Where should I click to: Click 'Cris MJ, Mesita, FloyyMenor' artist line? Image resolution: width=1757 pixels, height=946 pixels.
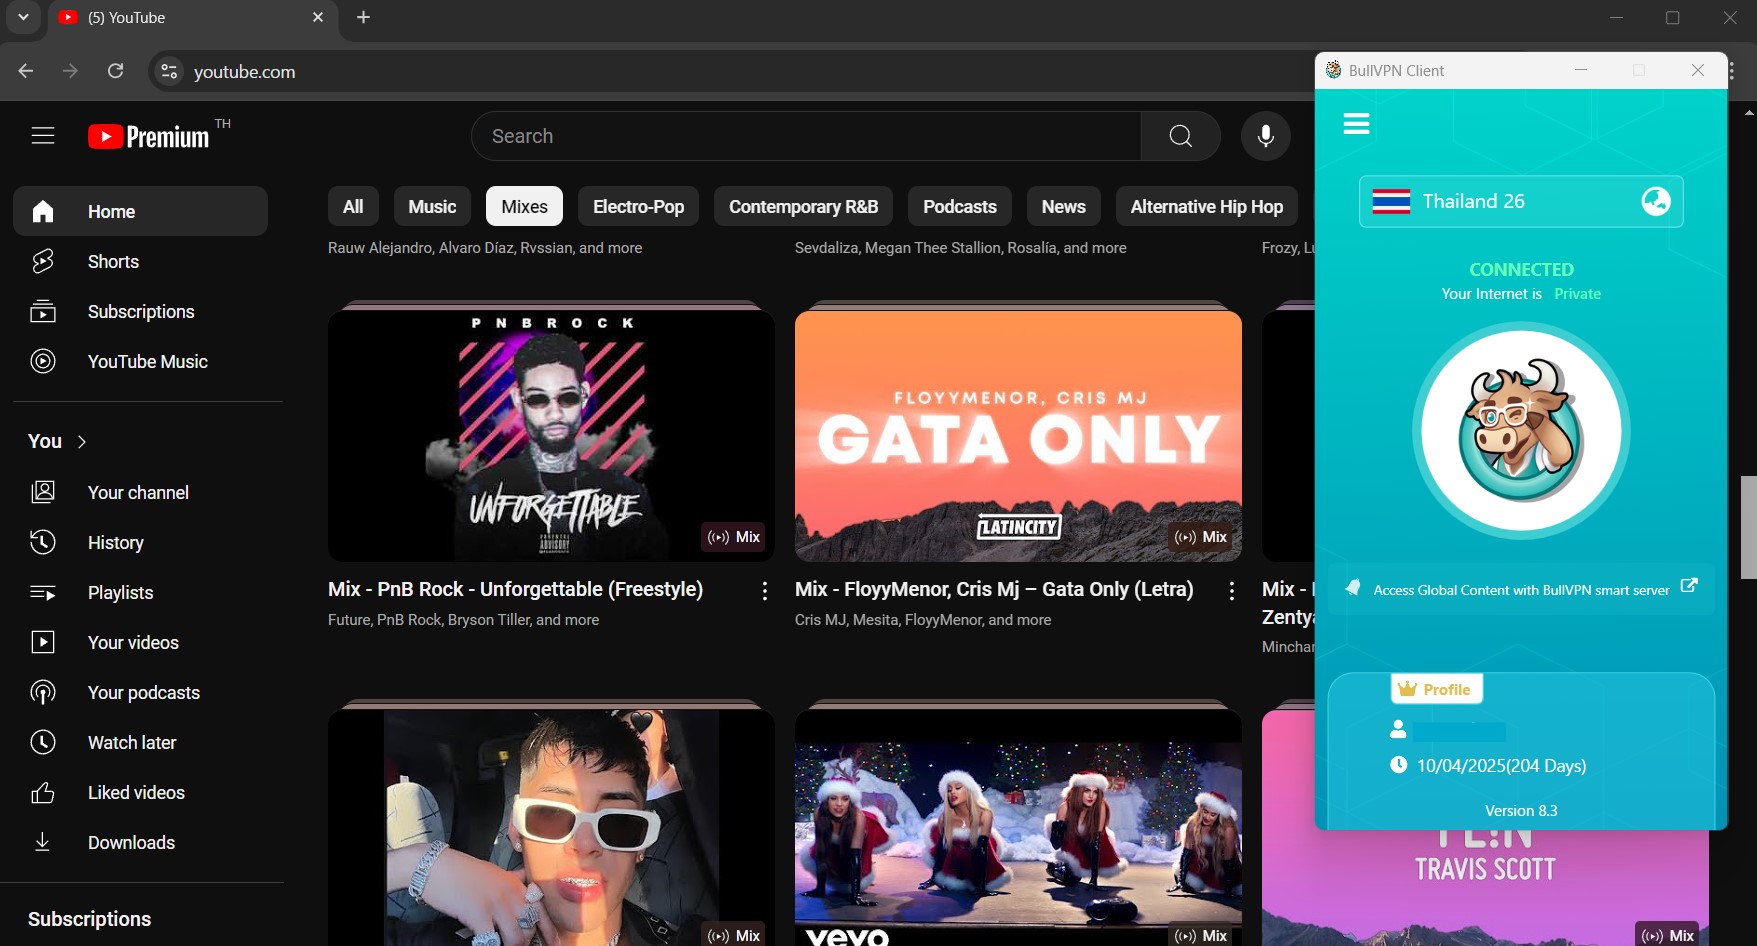pyautogui.click(x=923, y=620)
